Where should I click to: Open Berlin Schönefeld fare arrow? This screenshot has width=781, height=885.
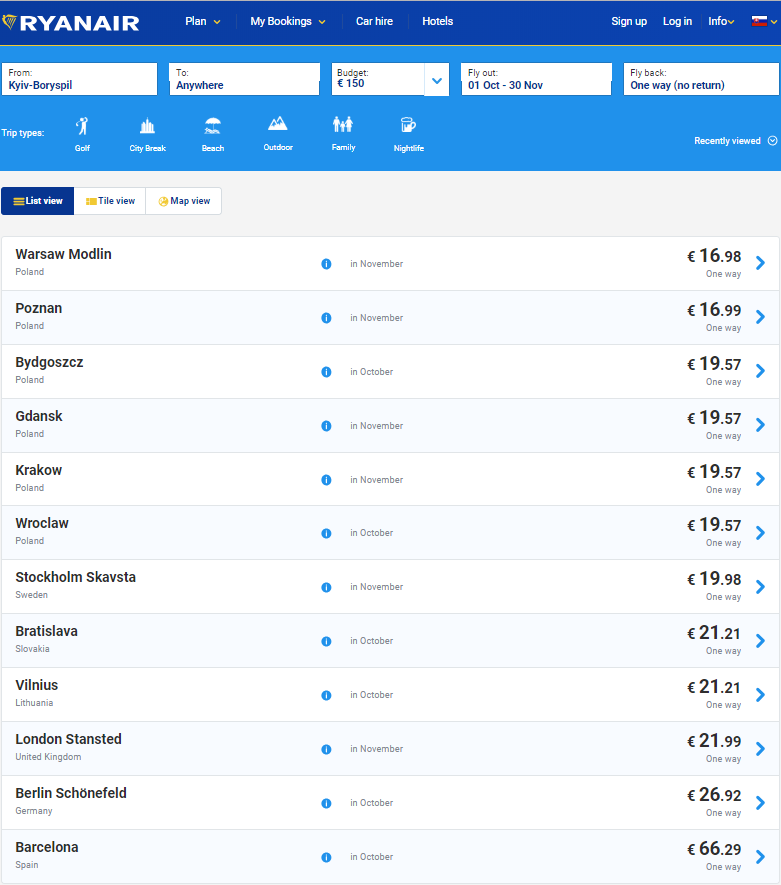tap(761, 803)
